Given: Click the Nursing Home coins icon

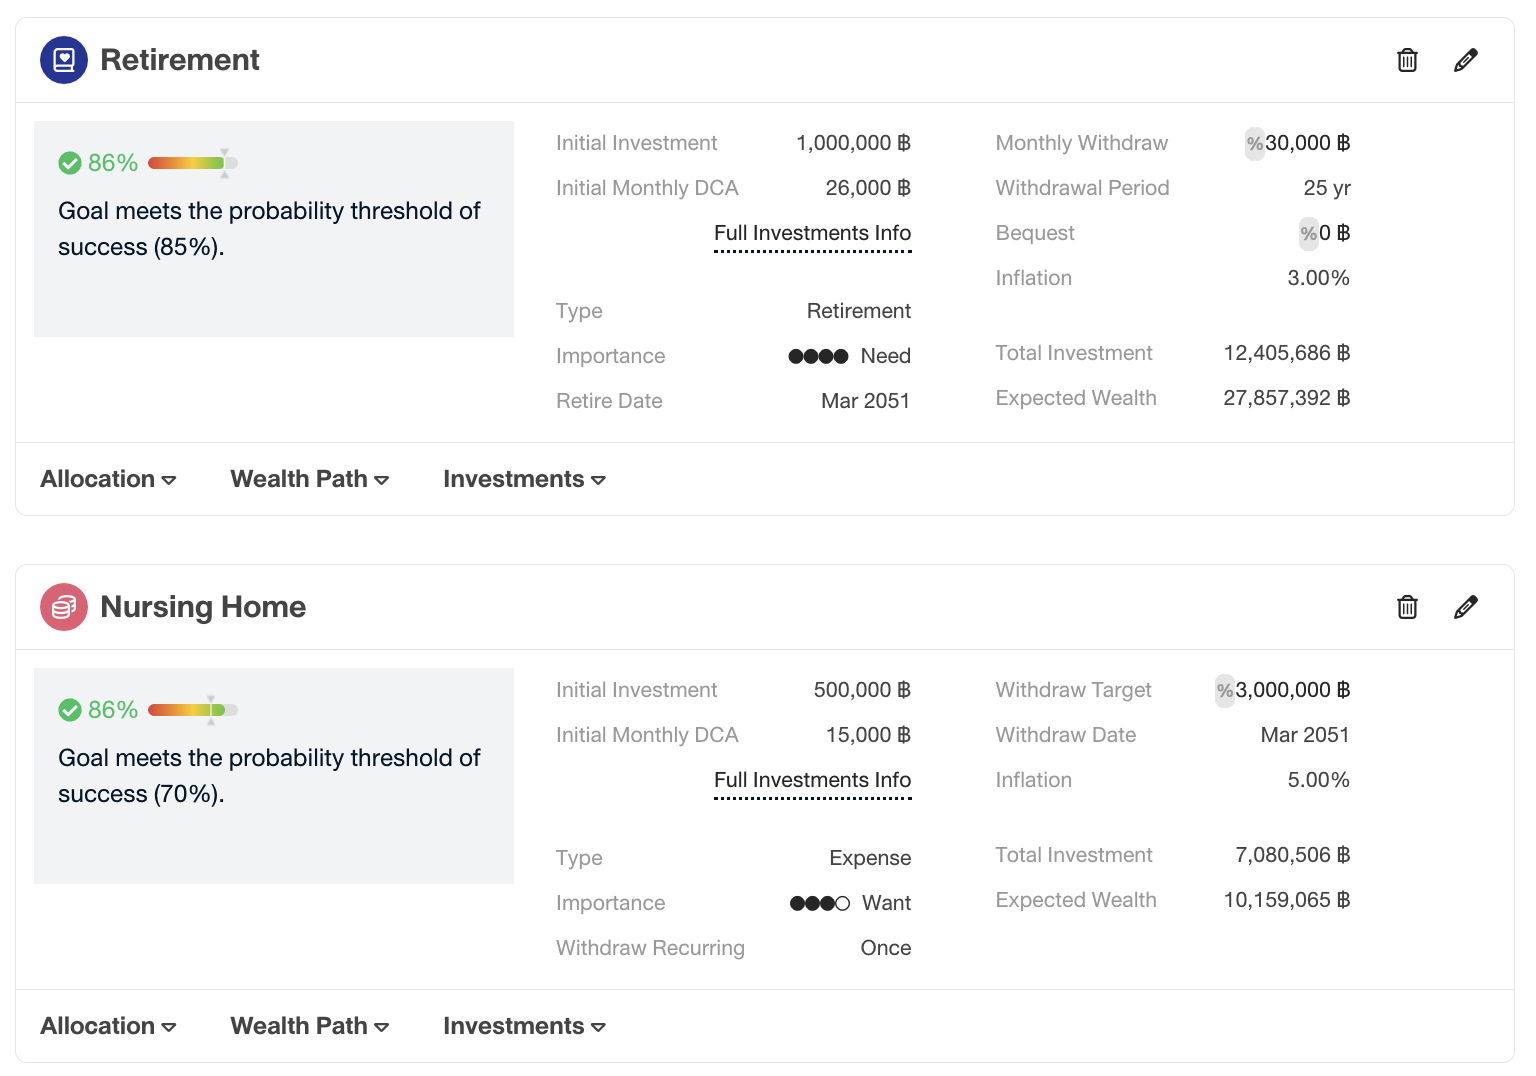Looking at the screenshot, I should [64, 607].
